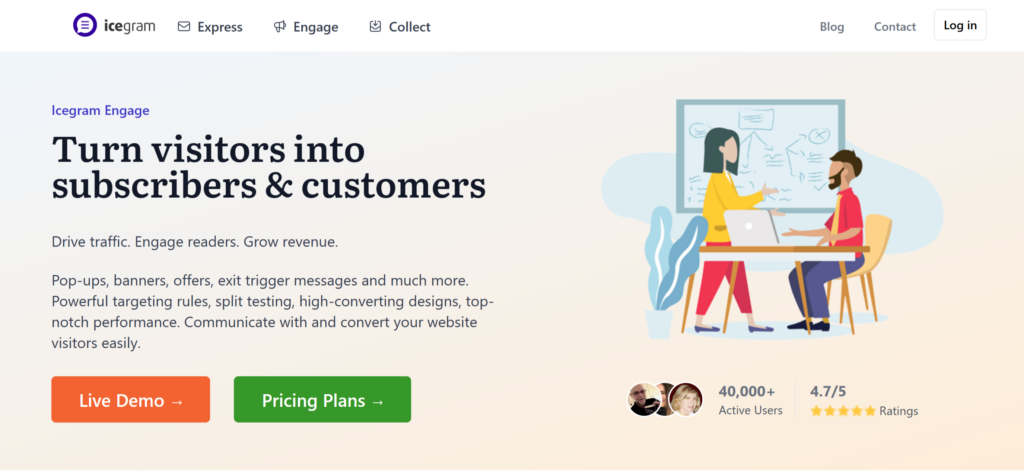This screenshot has width=1024, height=471.
Task: Open the Contact link
Action: click(x=895, y=27)
